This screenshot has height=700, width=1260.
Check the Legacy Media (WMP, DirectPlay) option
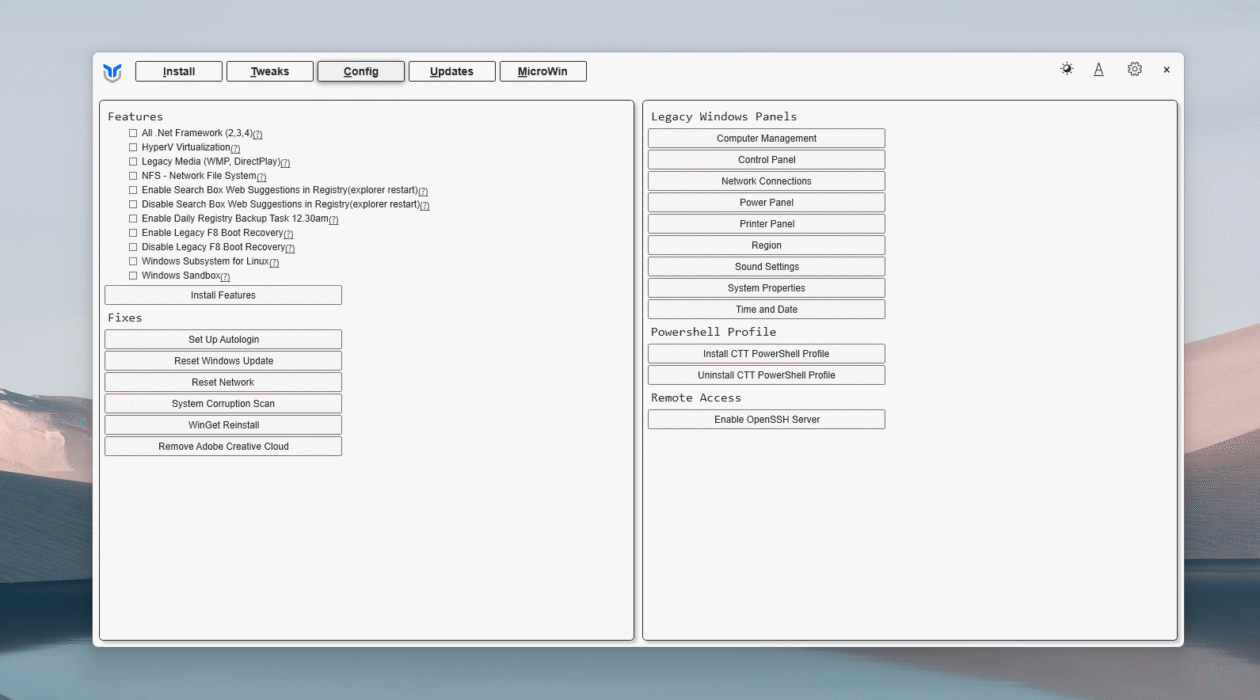(x=133, y=162)
